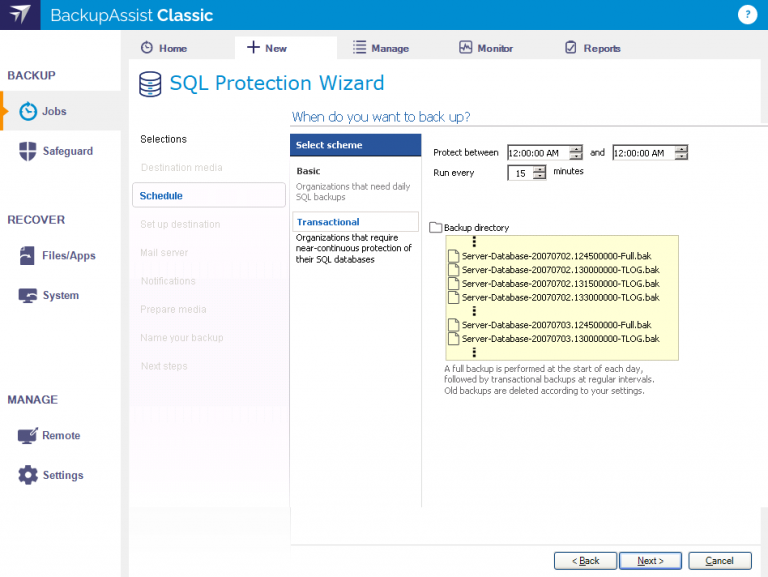Viewport: 768px width, 577px height.
Task: Open System recovery in sidebar
Action: (x=60, y=296)
